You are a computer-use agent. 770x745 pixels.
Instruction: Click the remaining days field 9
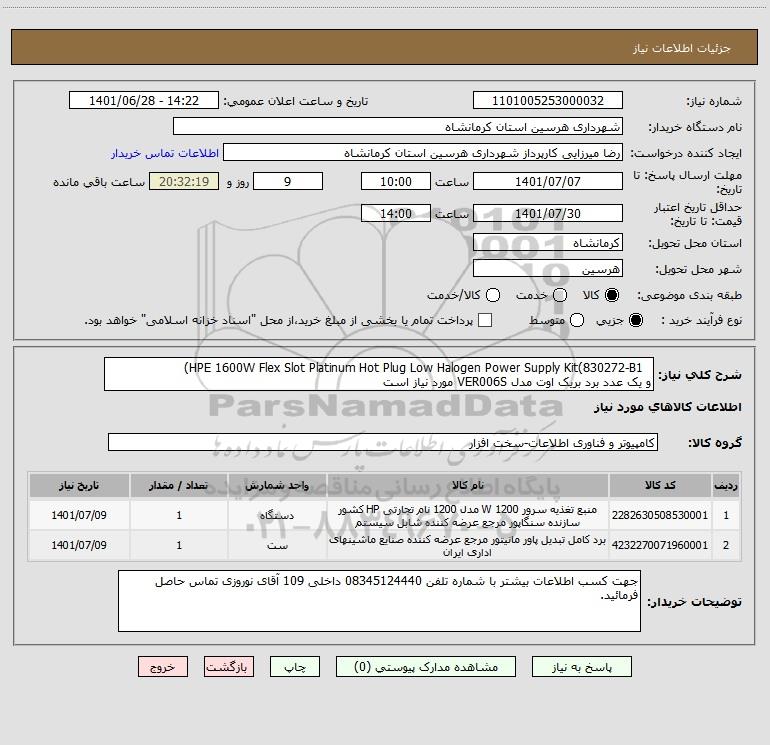pos(288,182)
